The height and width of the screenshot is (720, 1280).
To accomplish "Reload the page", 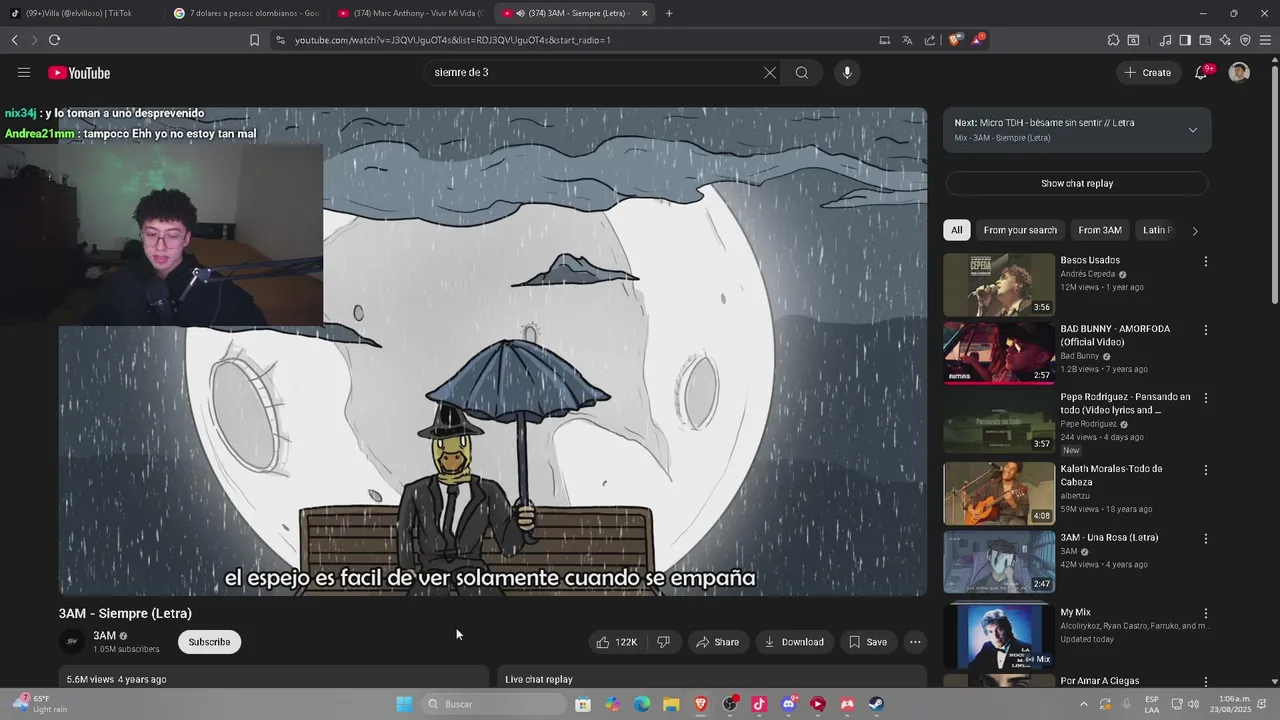I will click(54, 40).
